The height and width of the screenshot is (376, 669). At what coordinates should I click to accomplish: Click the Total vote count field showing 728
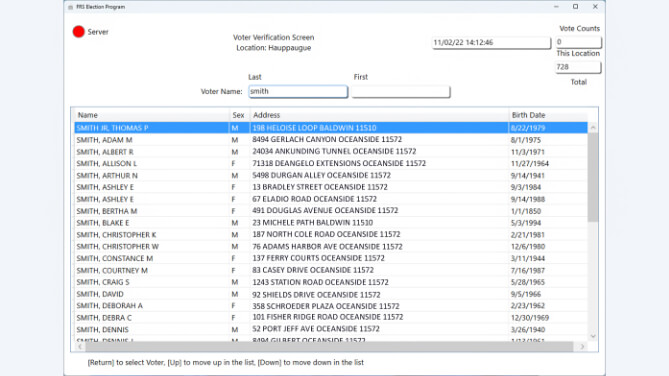click(x=578, y=67)
